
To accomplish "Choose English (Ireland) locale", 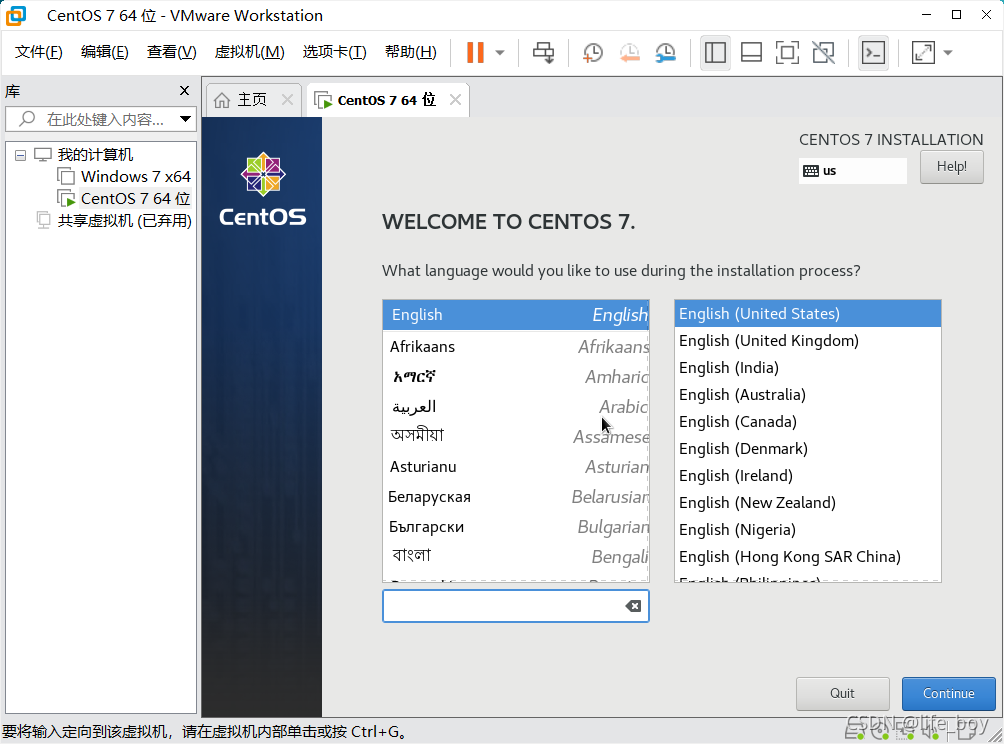I will [807, 476].
